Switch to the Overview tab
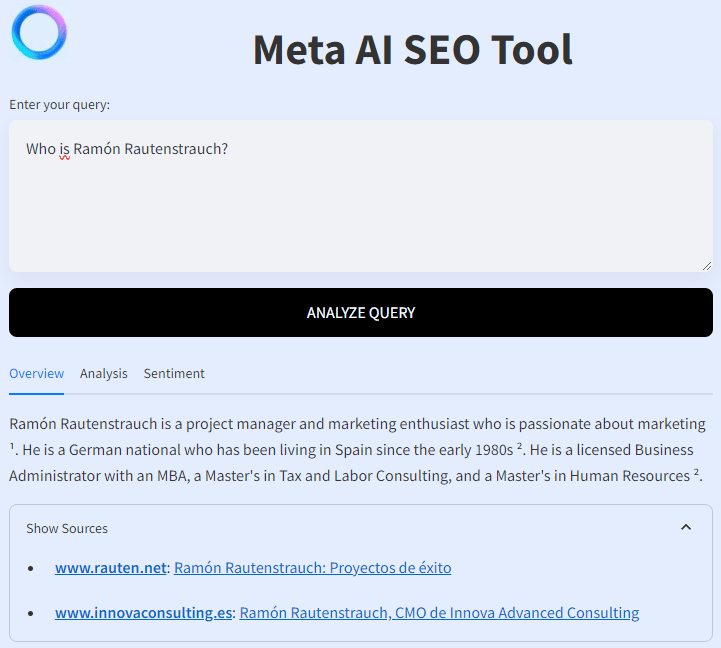Viewport: 721px width, 648px height. point(36,373)
